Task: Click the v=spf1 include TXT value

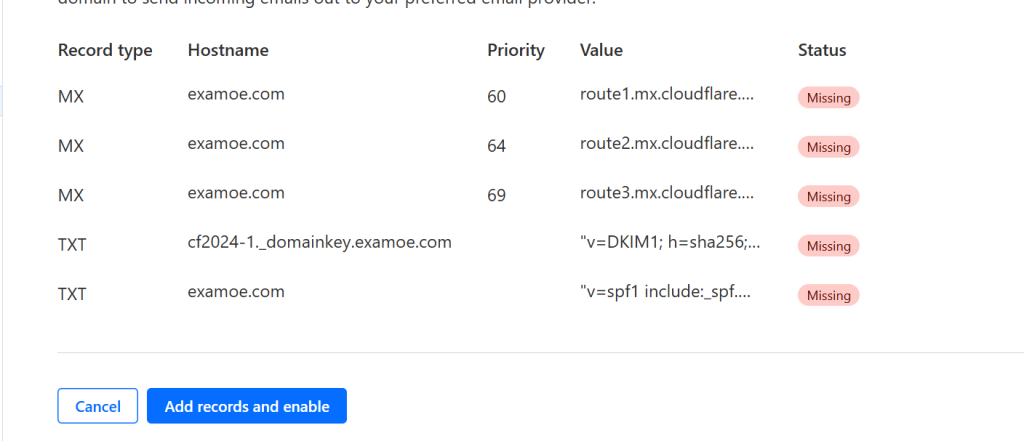Action: [x=665, y=292]
